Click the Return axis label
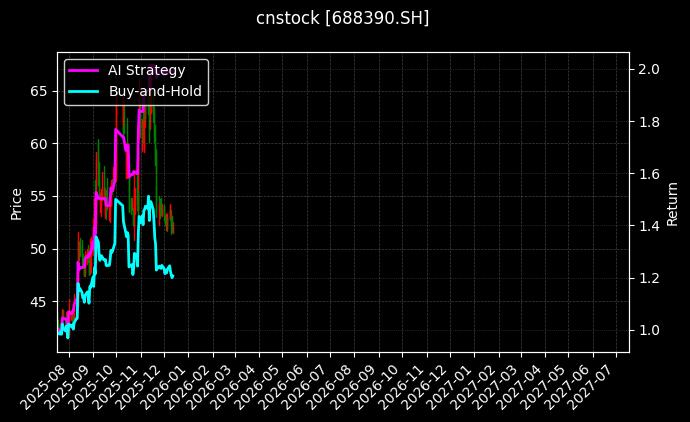 click(x=673, y=202)
